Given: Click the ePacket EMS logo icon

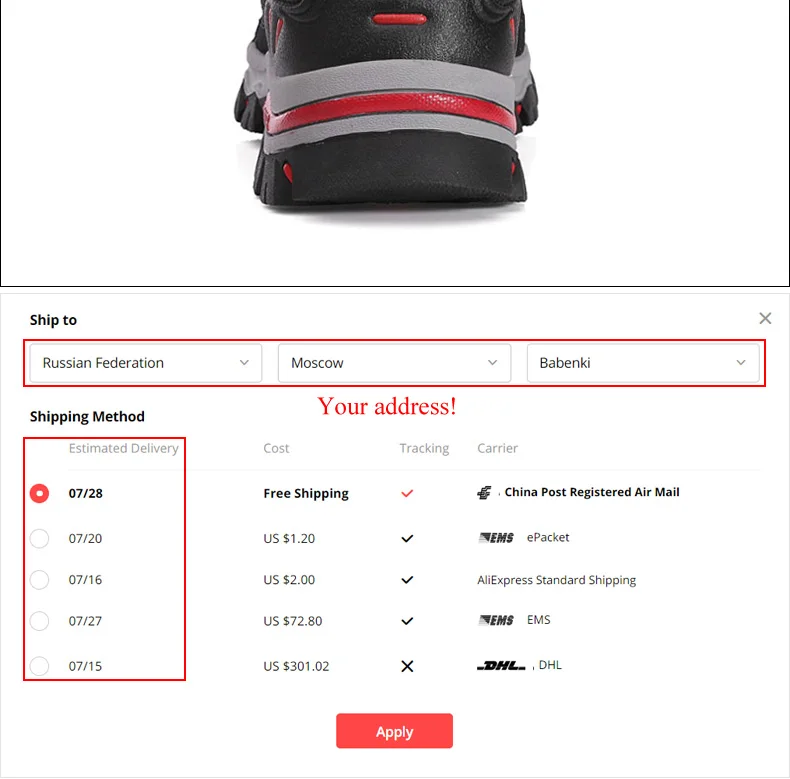Looking at the screenshot, I should pos(496,538).
